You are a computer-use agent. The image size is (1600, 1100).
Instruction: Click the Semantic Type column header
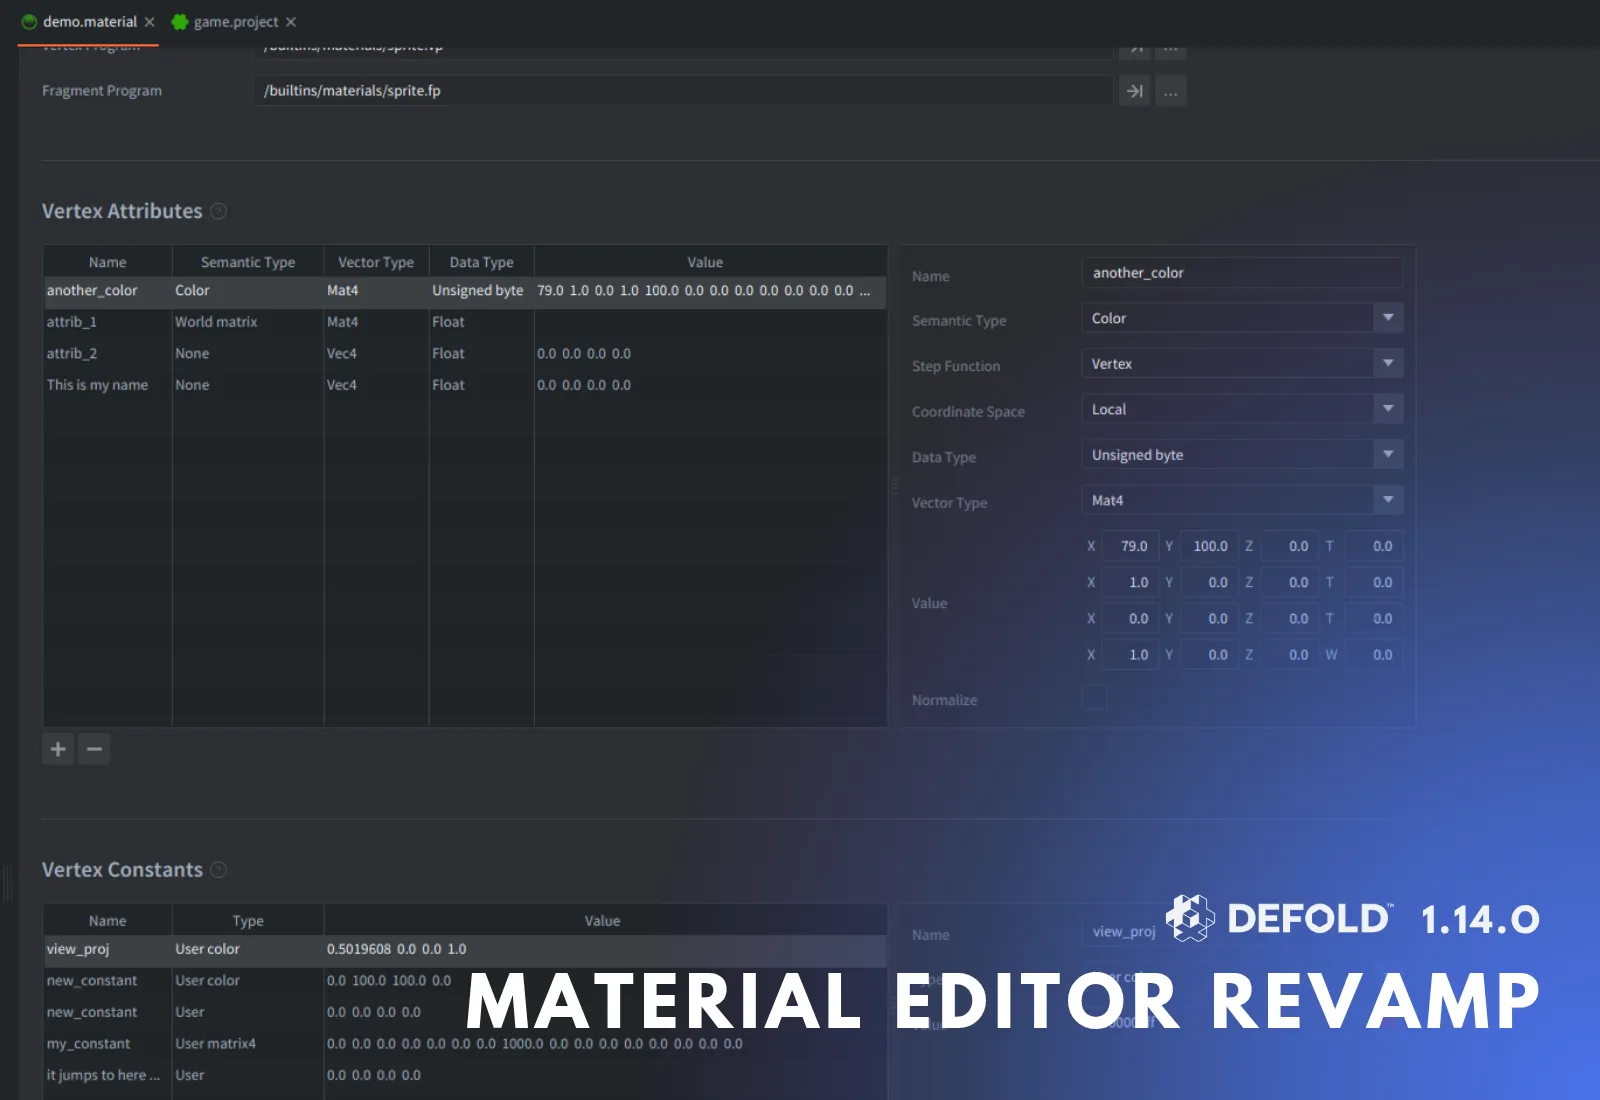click(248, 262)
